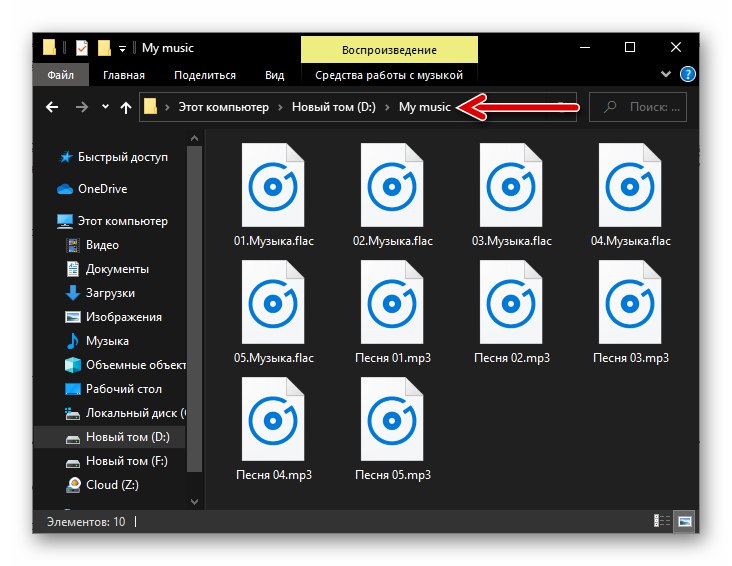This screenshot has width=732, height=566.
Task: Open the recent locations dropdown
Action: [106, 106]
